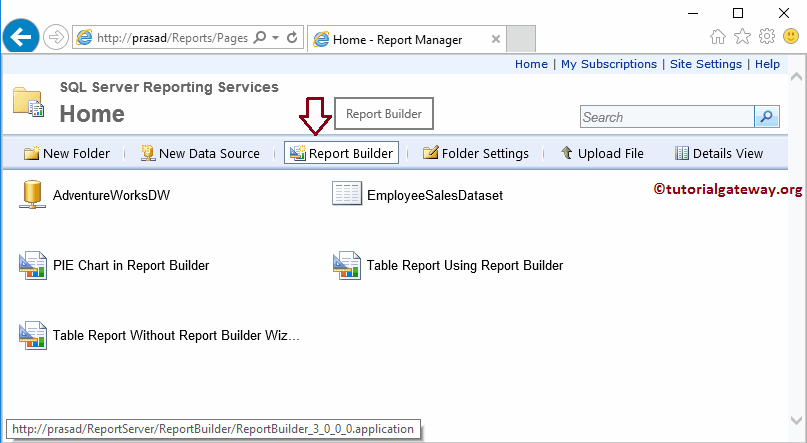
Task: Open PIE Chart in Report Builder
Action: pyautogui.click(x=131, y=265)
